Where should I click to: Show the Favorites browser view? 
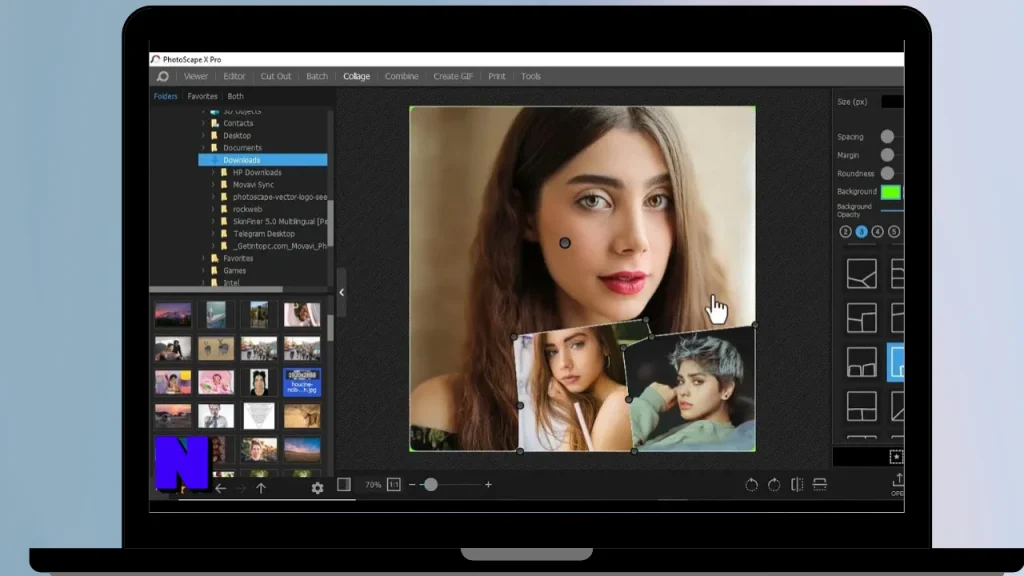tap(202, 96)
